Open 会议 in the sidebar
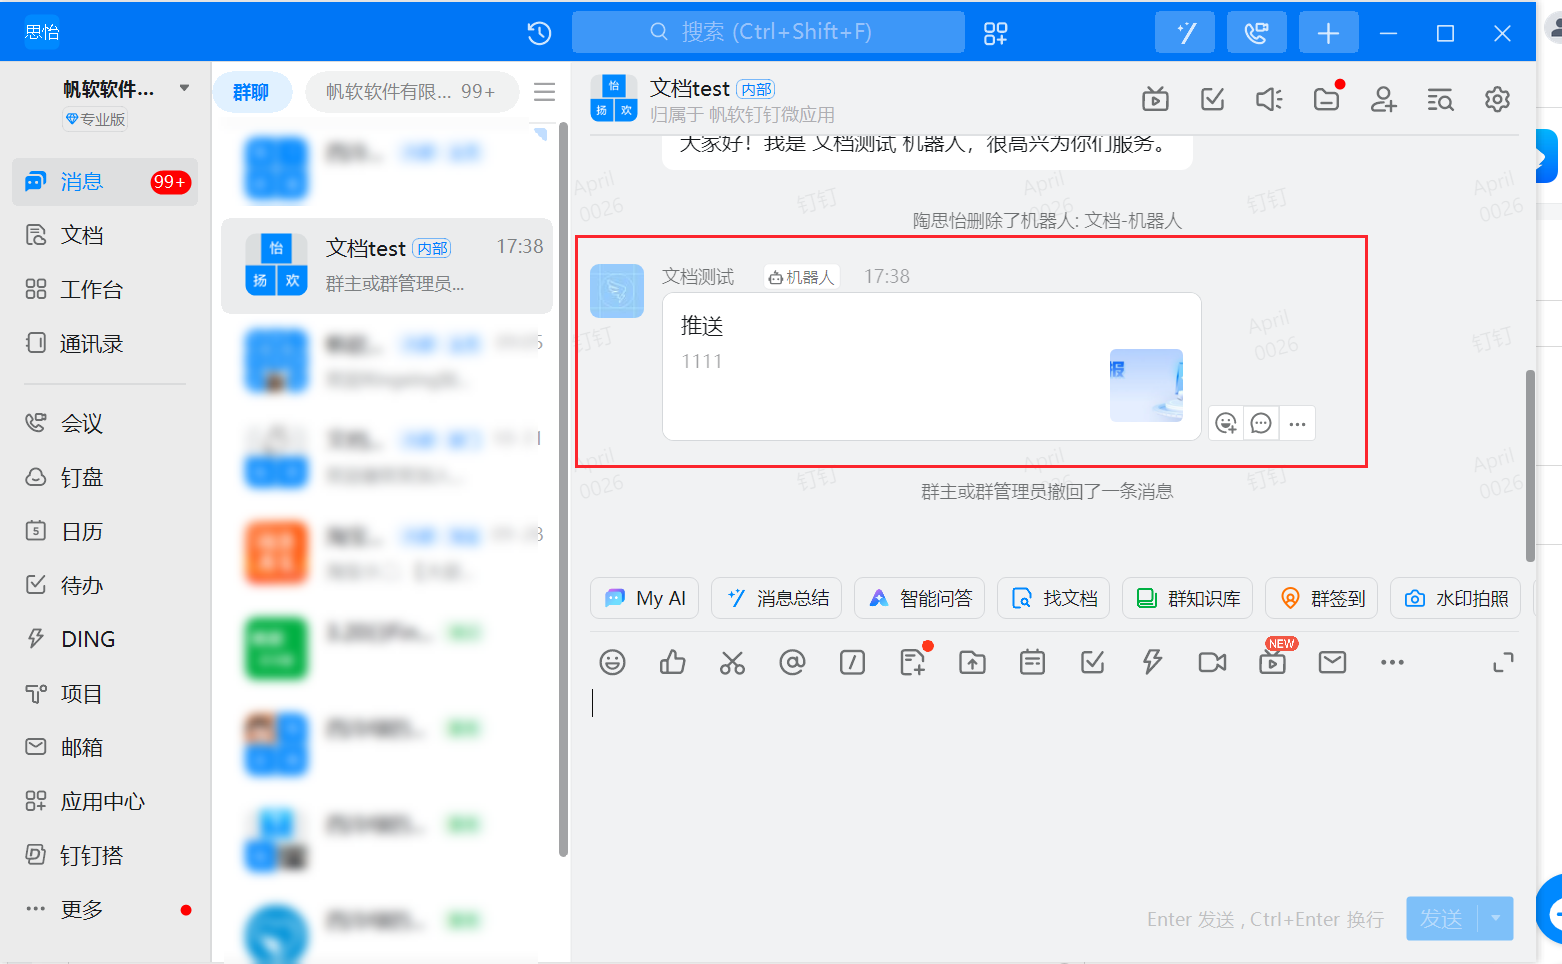The image size is (1562, 964). 105,424
